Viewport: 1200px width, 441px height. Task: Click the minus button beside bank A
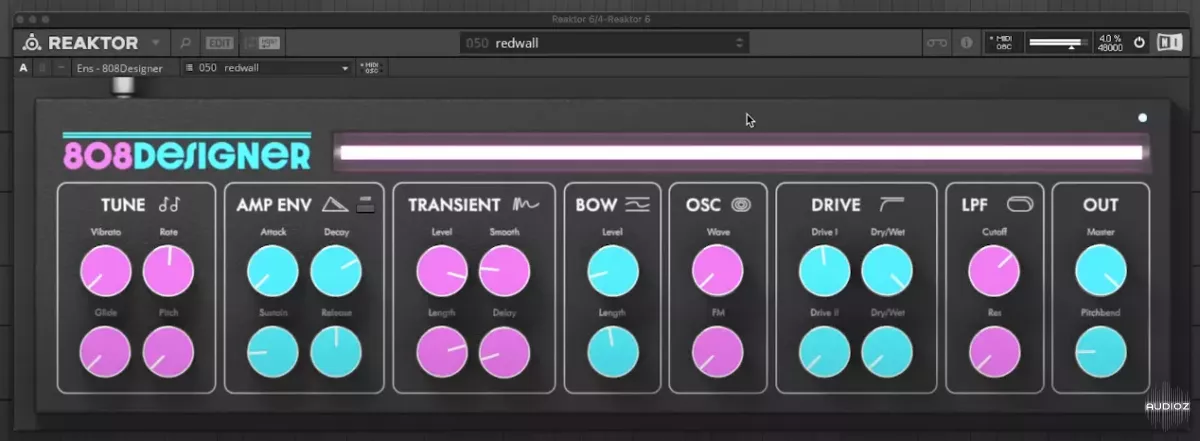(61, 68)
